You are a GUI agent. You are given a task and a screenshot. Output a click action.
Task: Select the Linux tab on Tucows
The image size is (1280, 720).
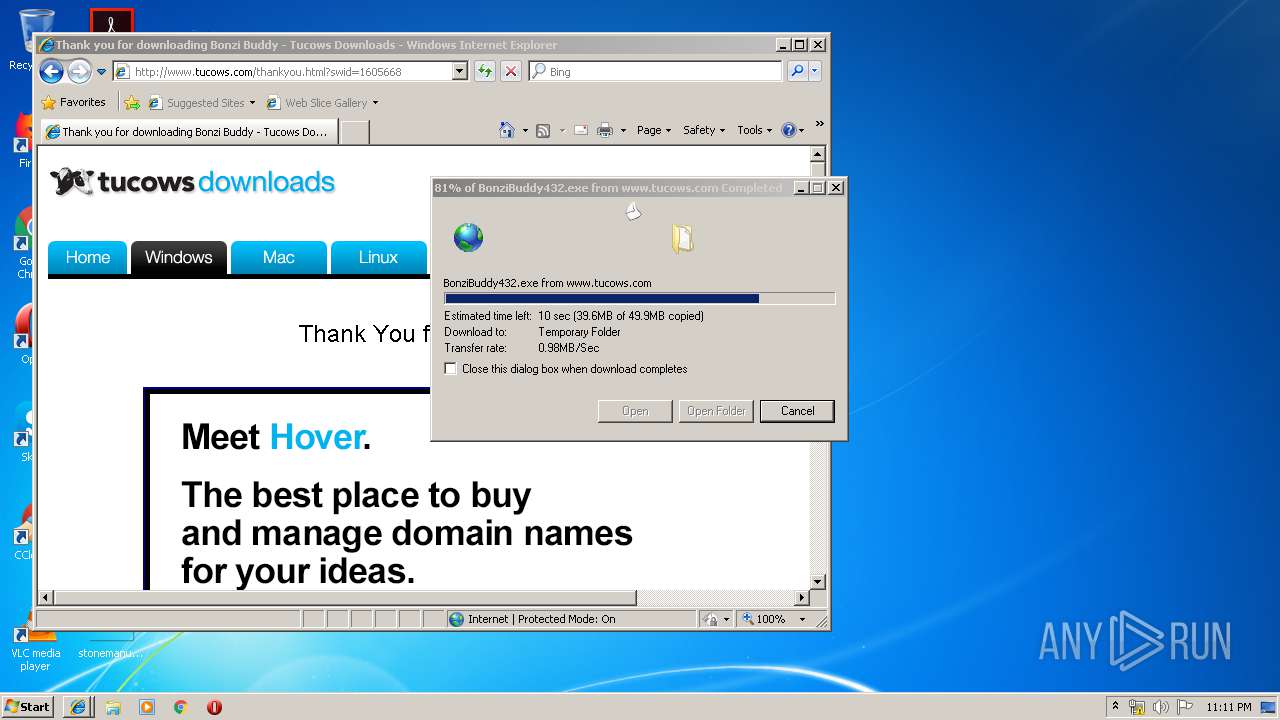click(x=378, y=257)
